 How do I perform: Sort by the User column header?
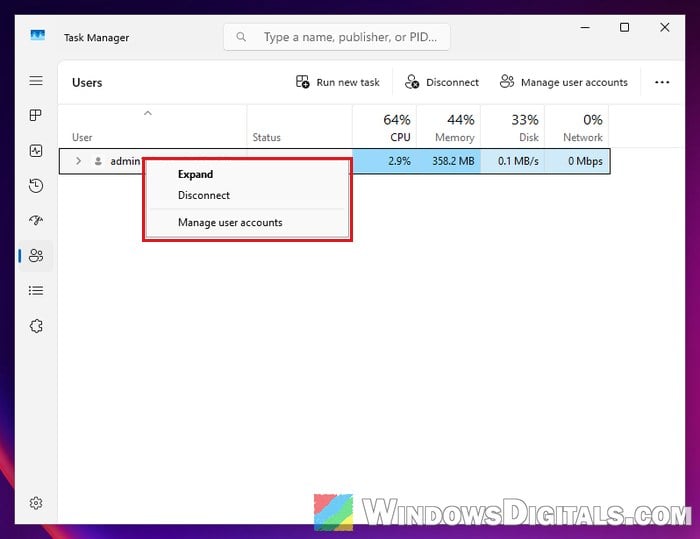point(153,126)
